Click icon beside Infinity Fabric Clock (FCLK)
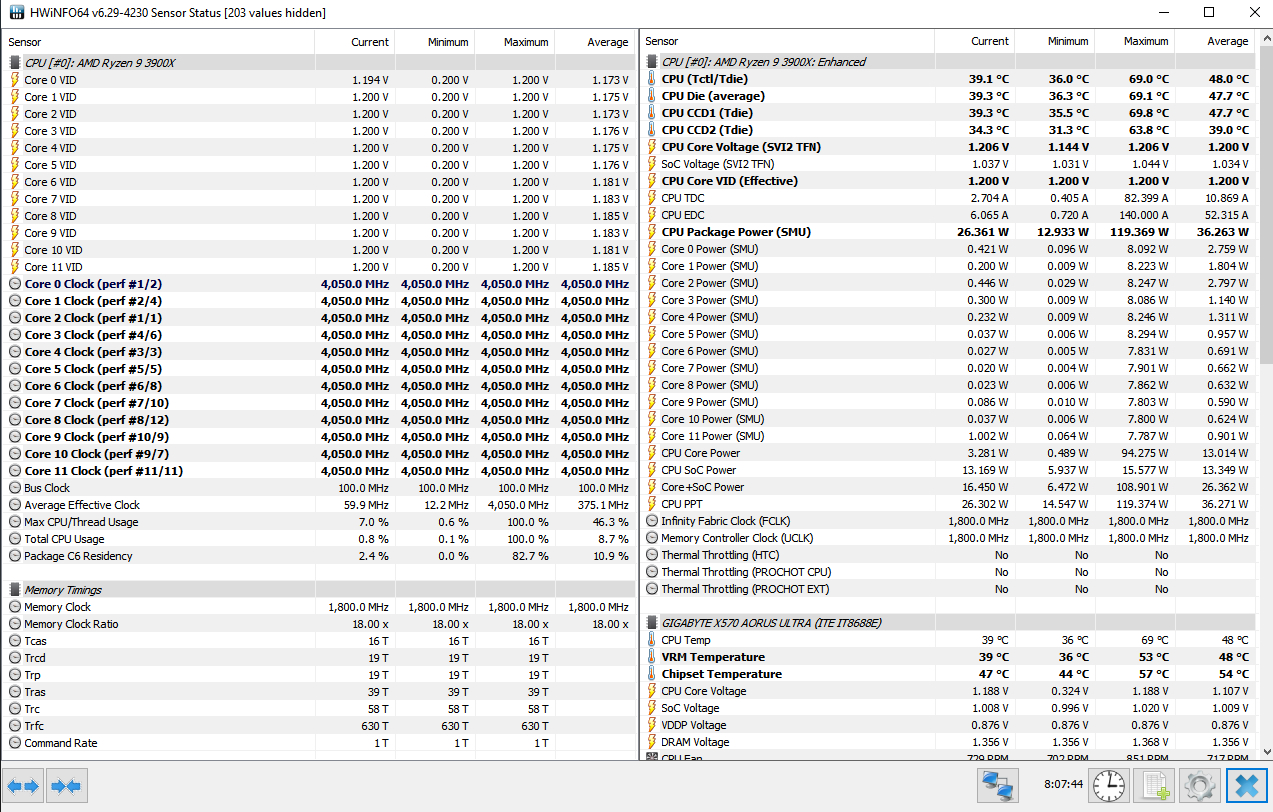1273x812 pixels. point(652,521)
